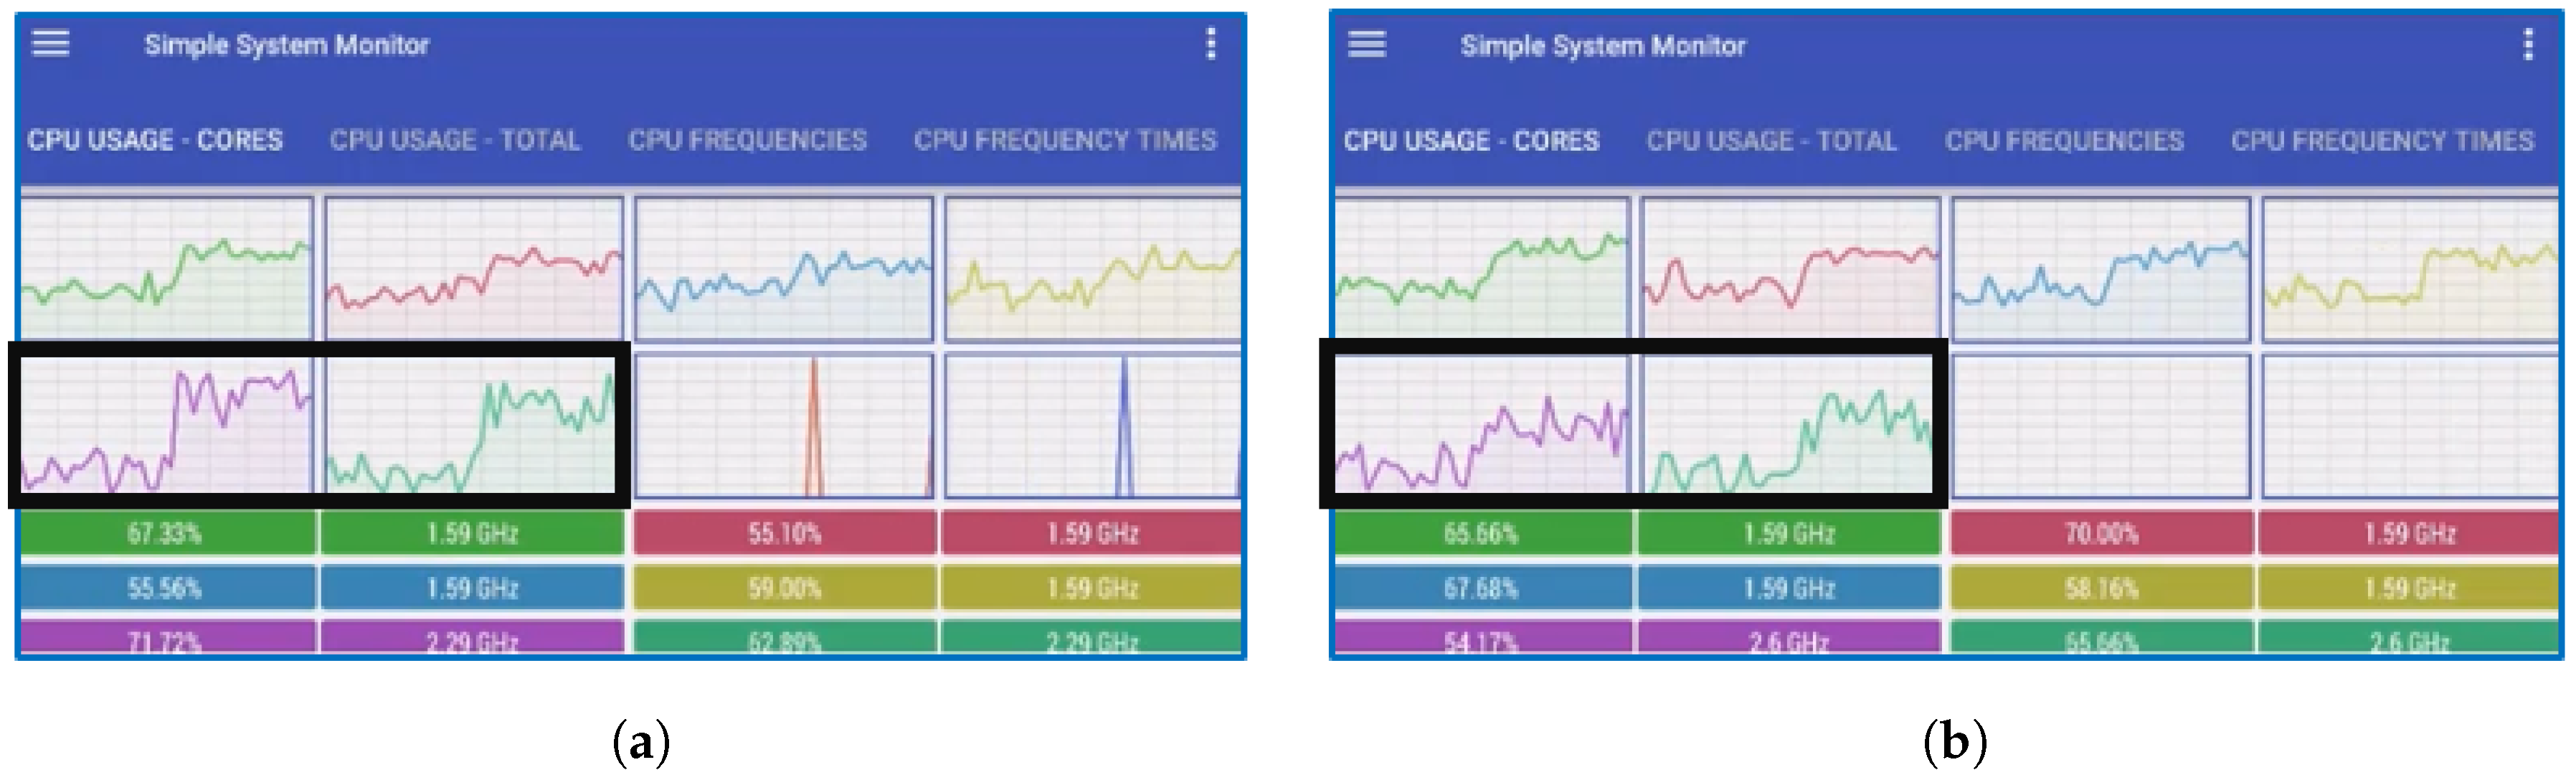
Task: Open hamburger menu in right screenshot
Action: tap(1366, 44)
